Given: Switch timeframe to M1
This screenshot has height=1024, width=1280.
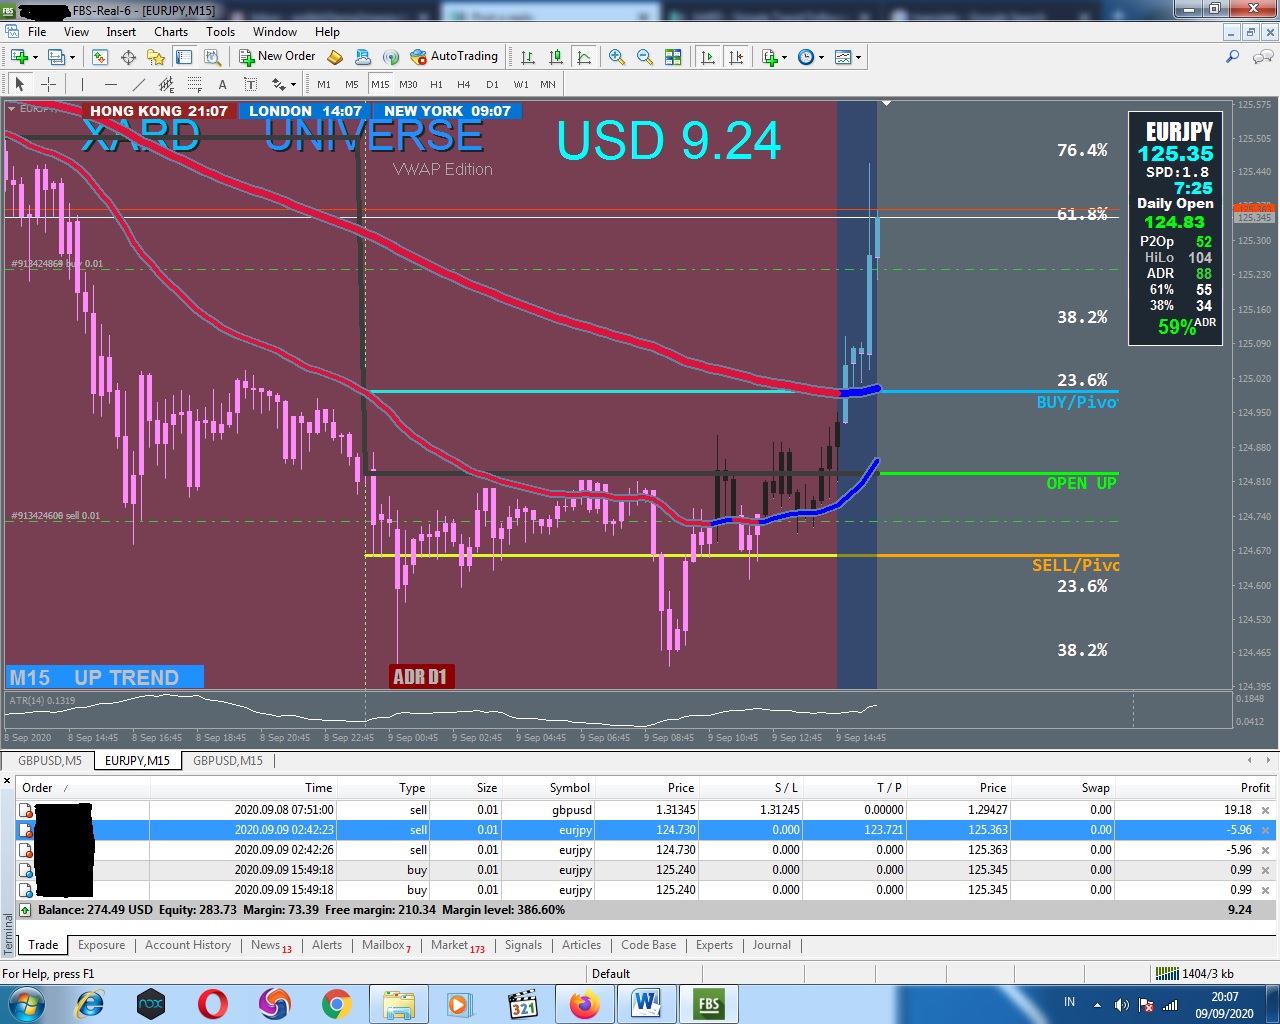Looking at the screenshot, I should [324, 84].
